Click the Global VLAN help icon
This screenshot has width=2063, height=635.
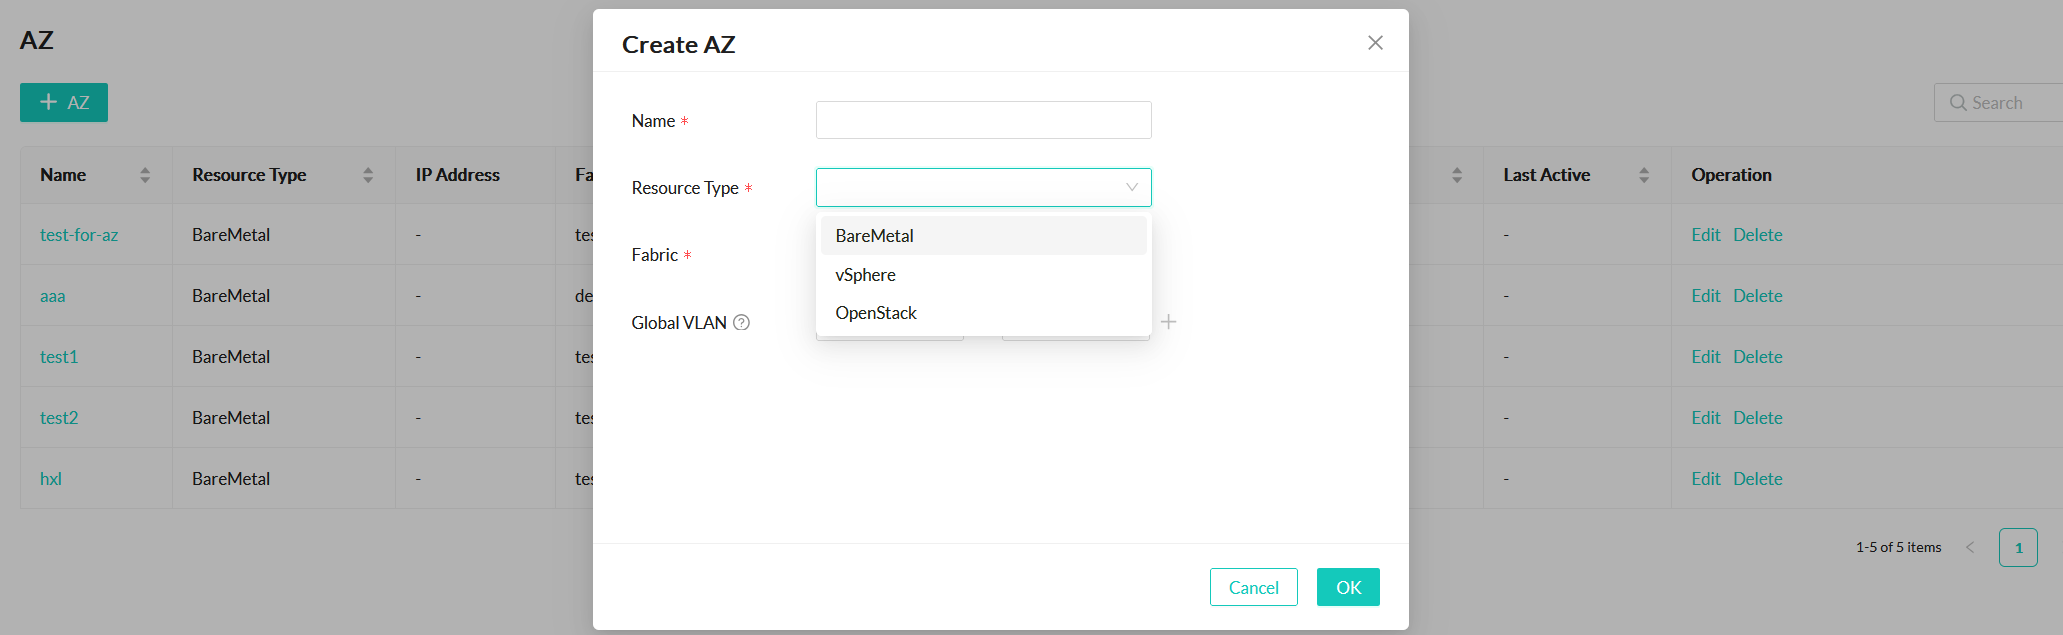click(x=741, y=322)
